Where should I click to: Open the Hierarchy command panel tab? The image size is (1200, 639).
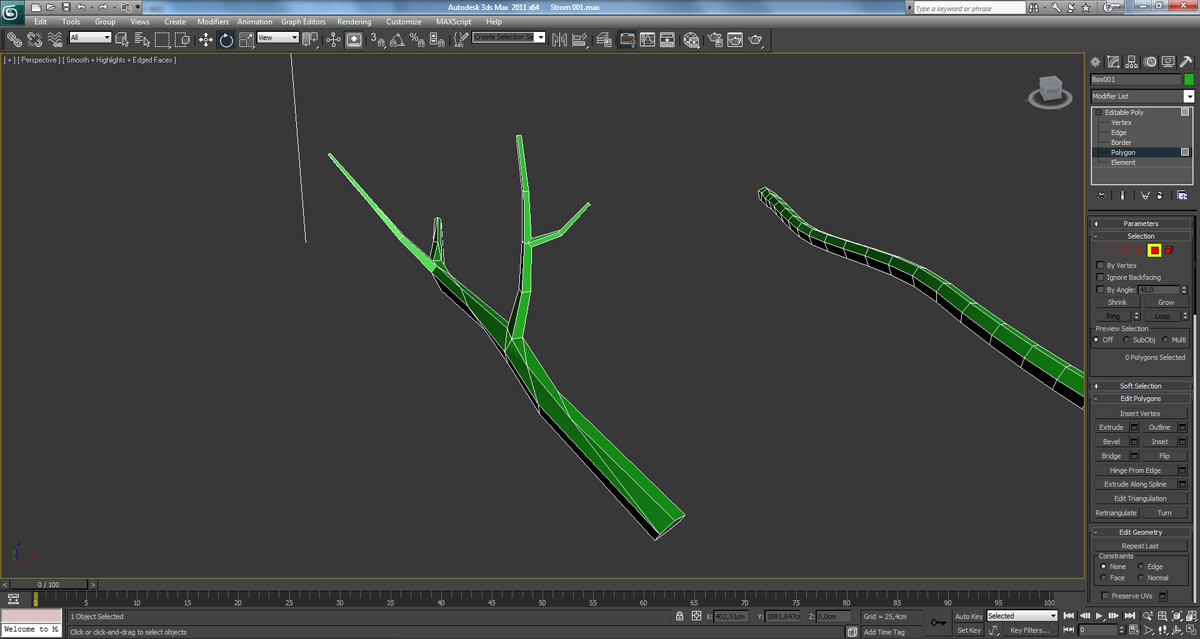coord(1133,62)
